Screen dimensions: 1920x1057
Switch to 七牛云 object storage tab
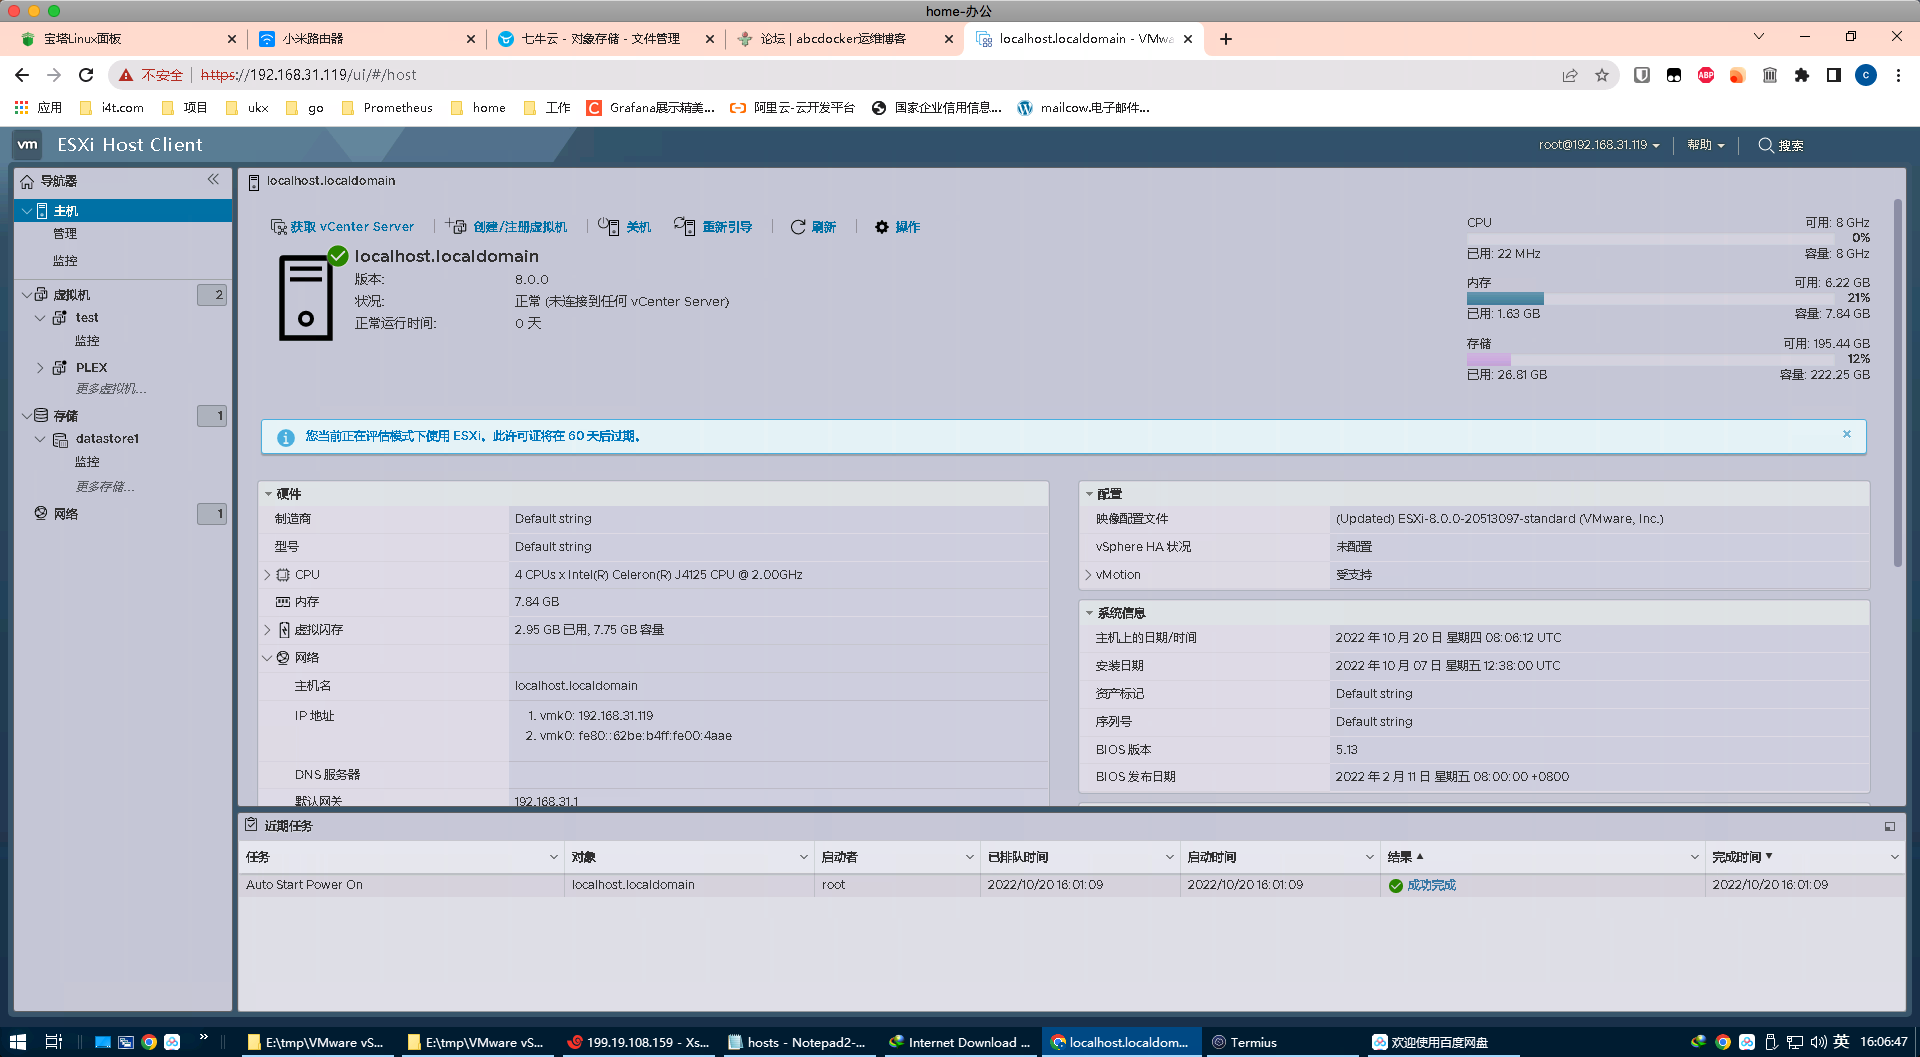coord(606,39)
